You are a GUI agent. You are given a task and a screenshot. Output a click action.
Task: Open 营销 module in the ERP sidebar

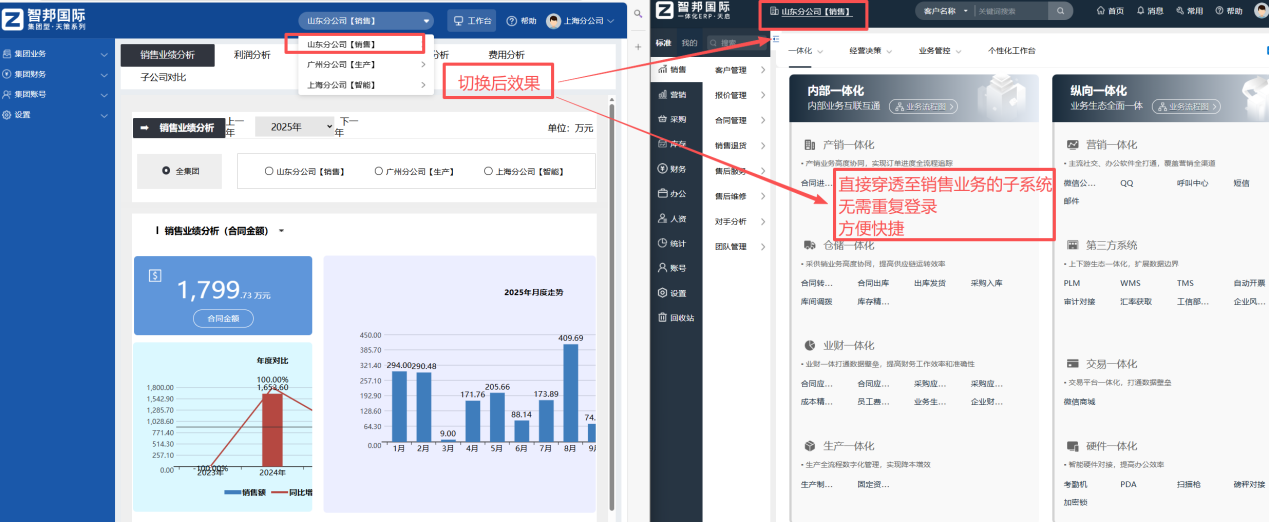[672, 94]
